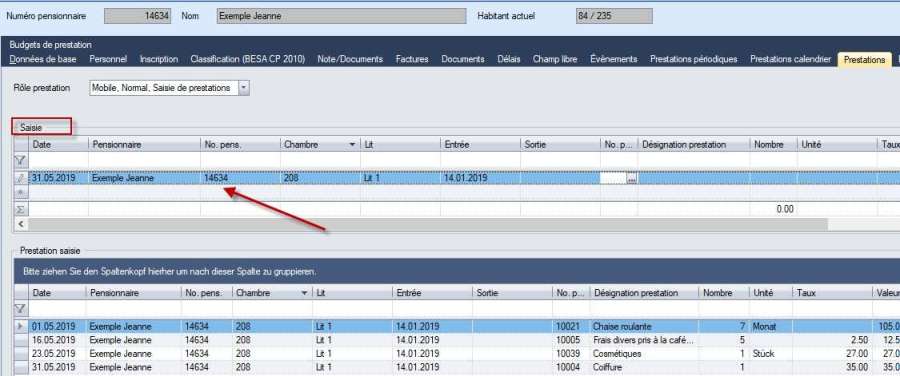The height and width of the screenshot is (376, 900).
Task: Open prestation lookup ellipsis button
Action: [632, 179]
